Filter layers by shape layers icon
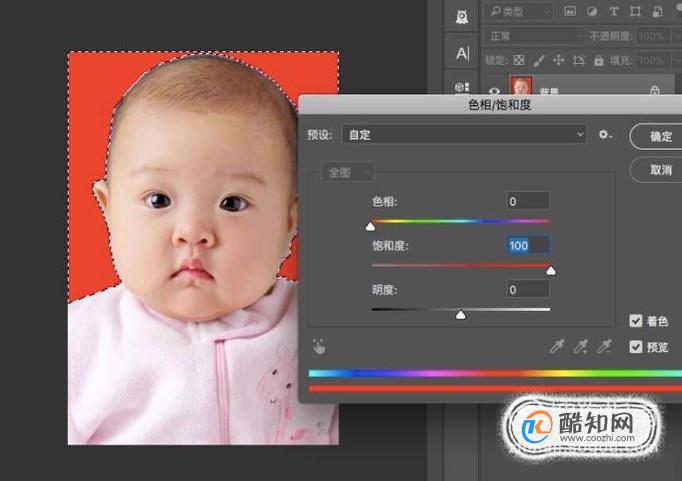Image resolution: width=682 pixels, height=481 pixels. [635, 12]
